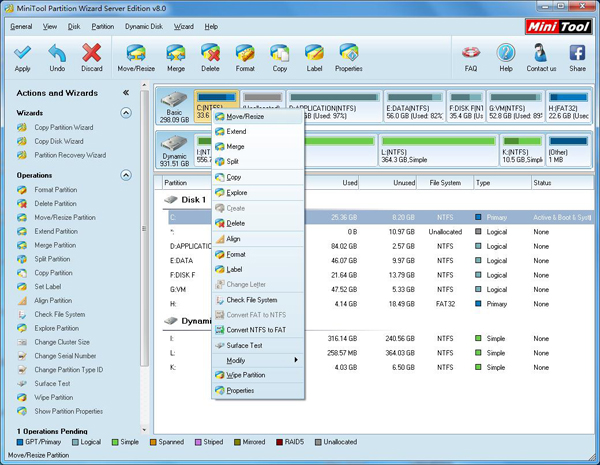The width and height of the screenshot is (600, 465).
Task: Click the Undo arrow icon
Action: (57, 53)
